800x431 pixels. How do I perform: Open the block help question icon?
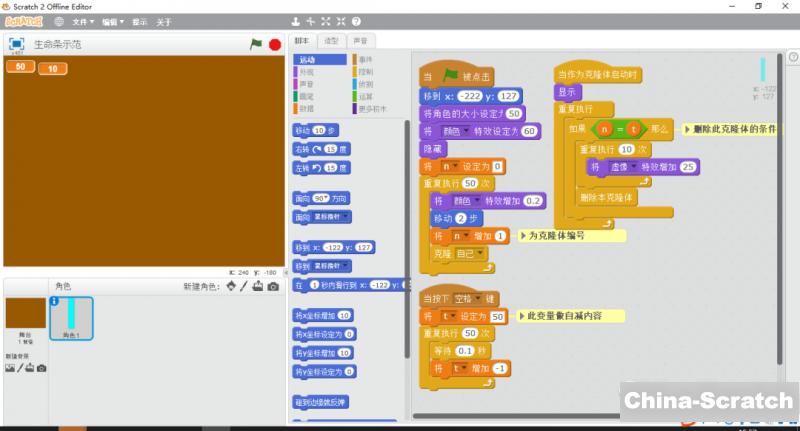357,21
